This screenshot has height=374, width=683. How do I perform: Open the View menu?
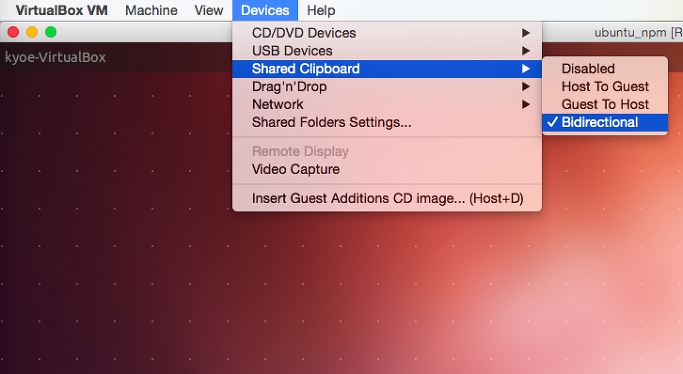pyautogui.click(x=209, y=10)
